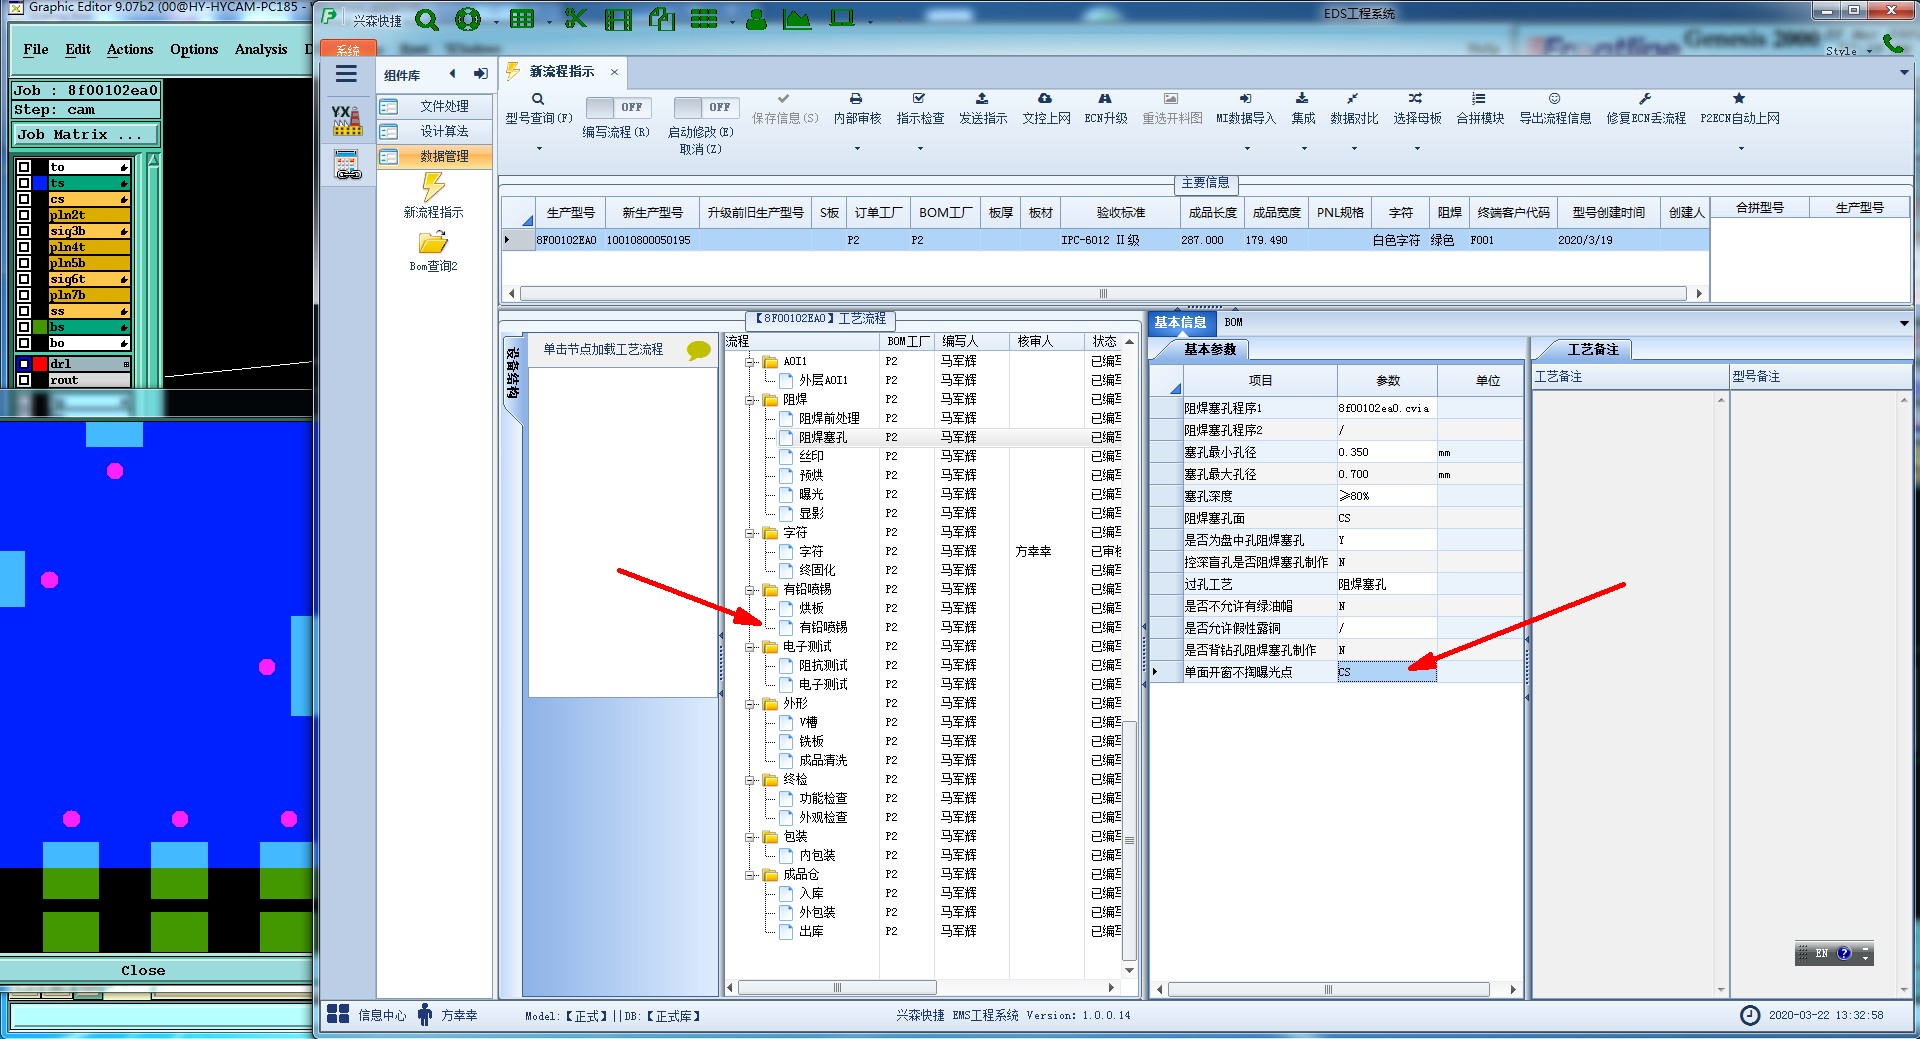Open the Analysis menu in Graphic Editor
This screenshot has width=1920, height=1039.
261,49
